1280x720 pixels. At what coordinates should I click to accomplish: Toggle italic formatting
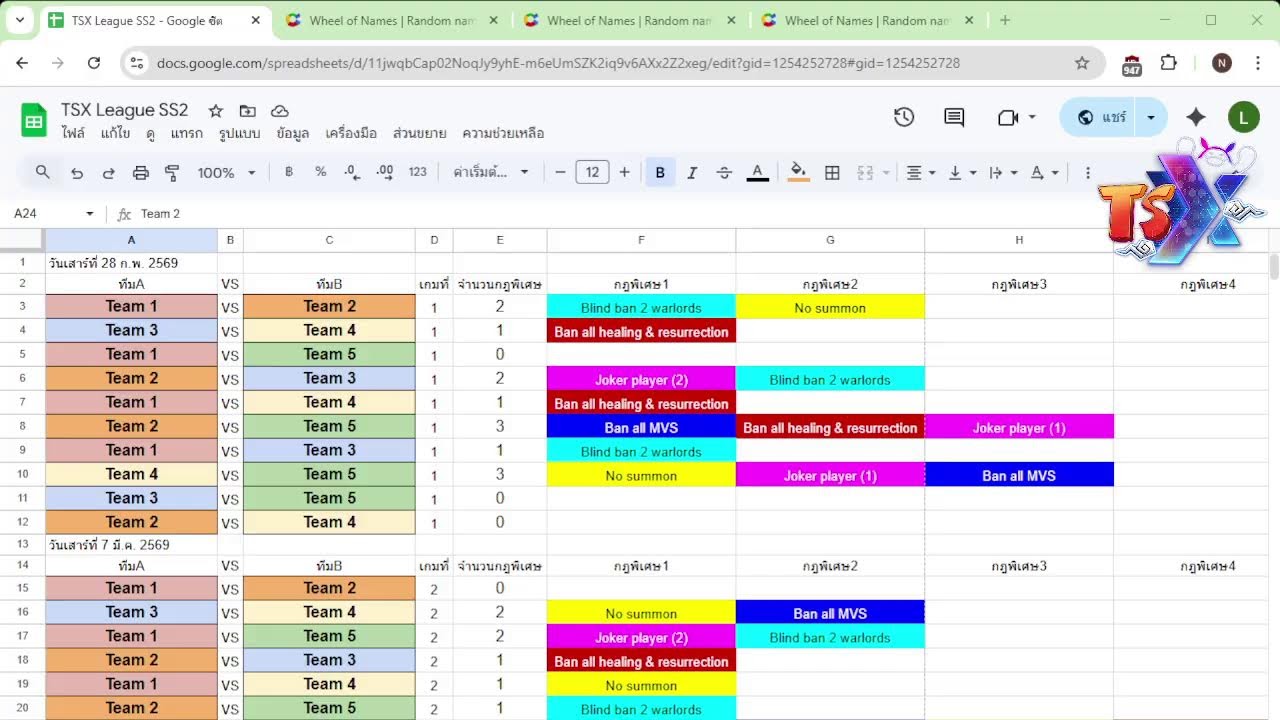coord(692,173)
